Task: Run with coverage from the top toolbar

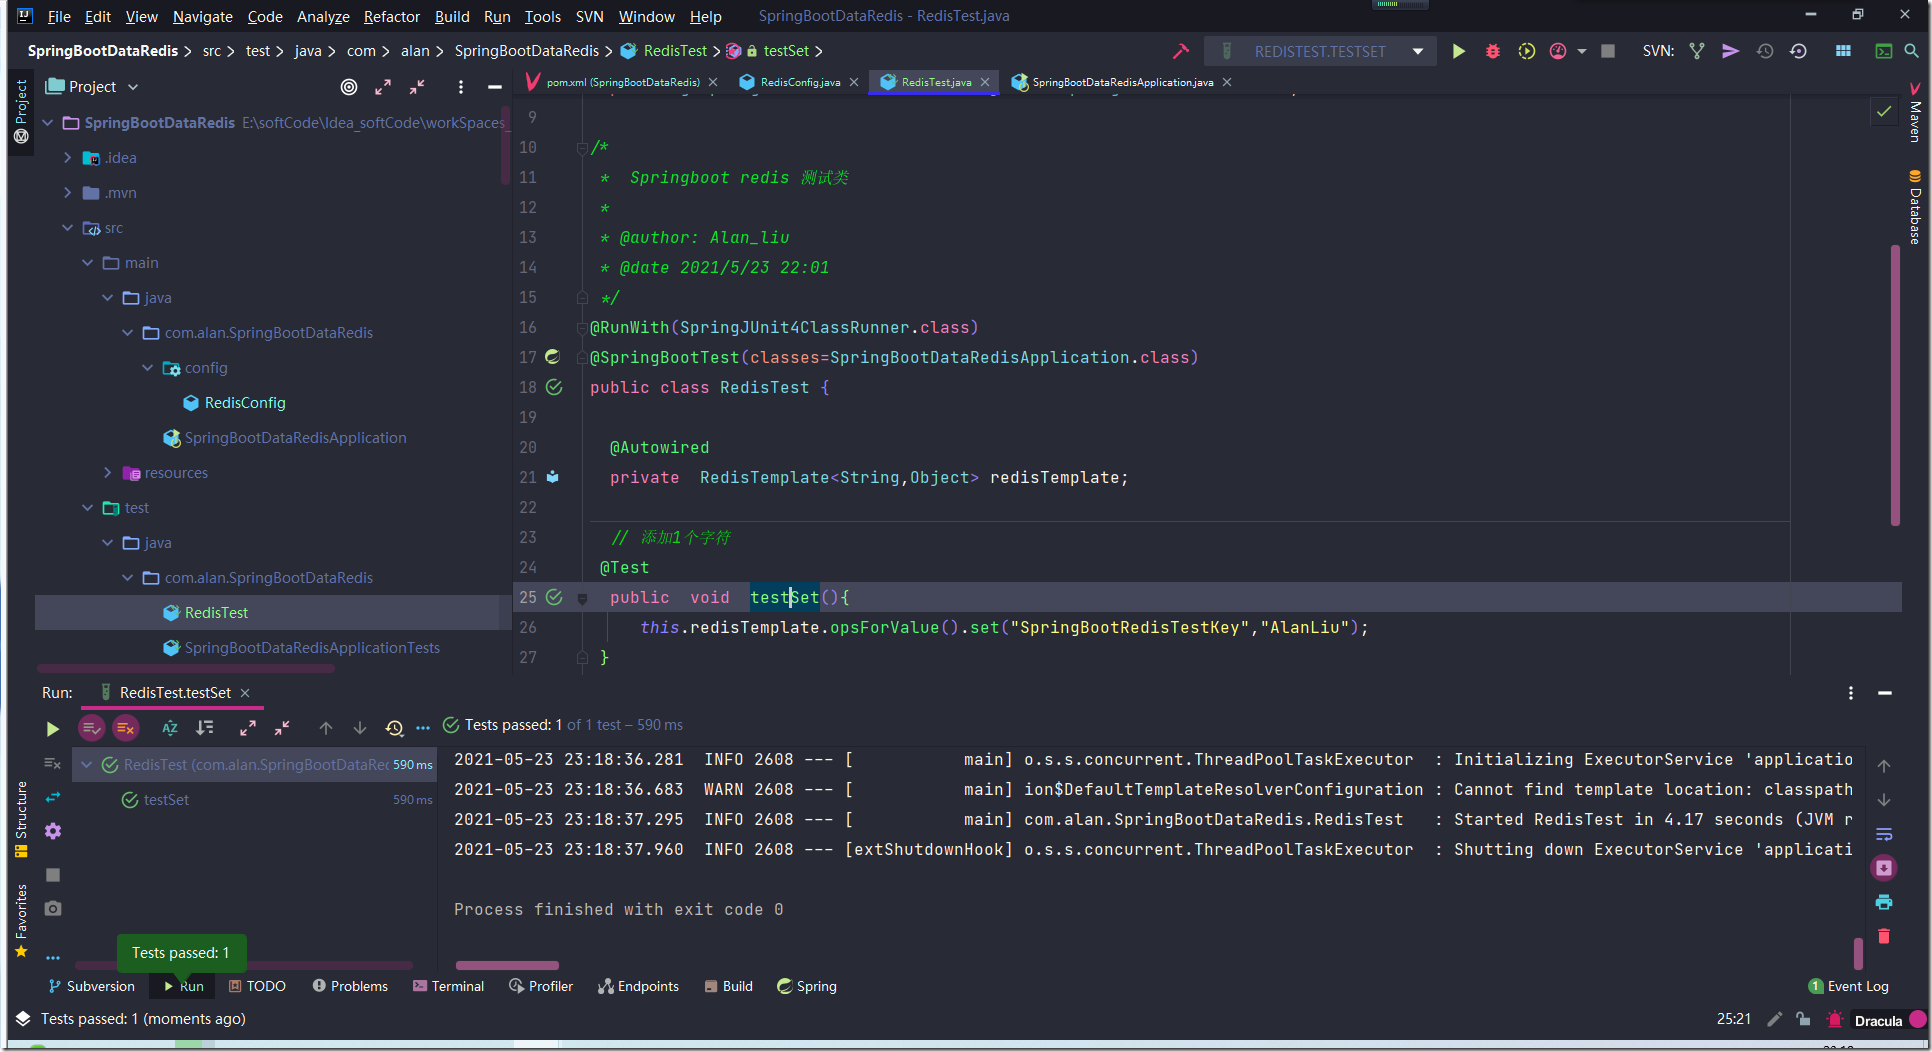Action: click(x=1526, y=51)
